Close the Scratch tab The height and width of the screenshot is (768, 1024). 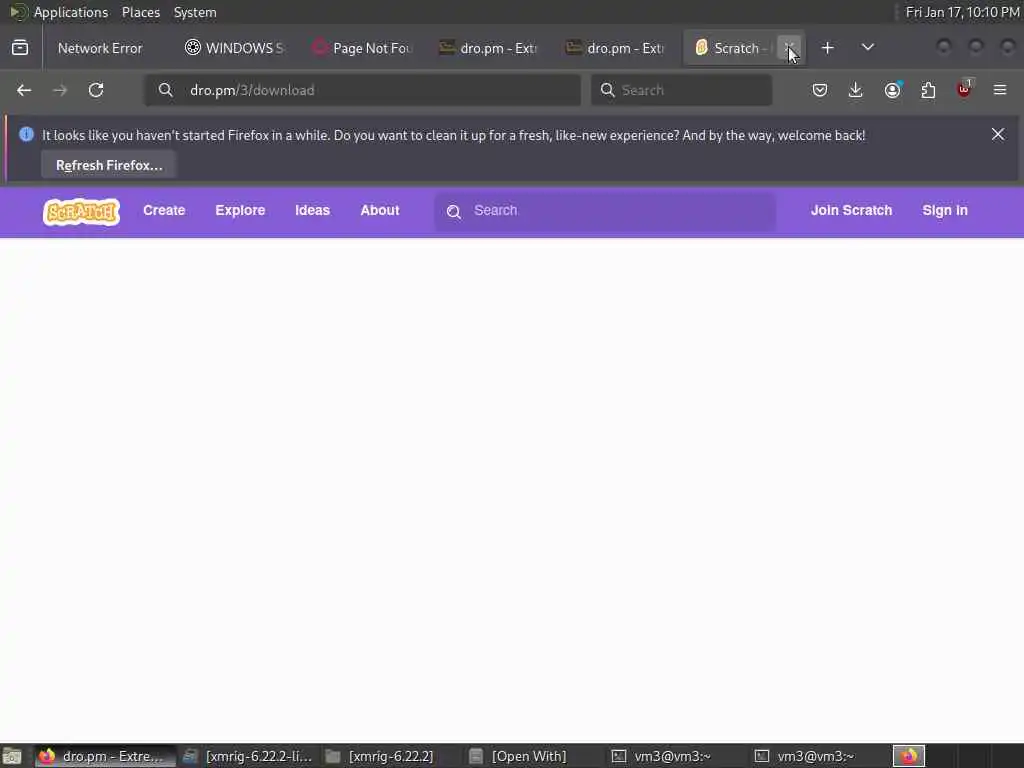coord(789,48)
